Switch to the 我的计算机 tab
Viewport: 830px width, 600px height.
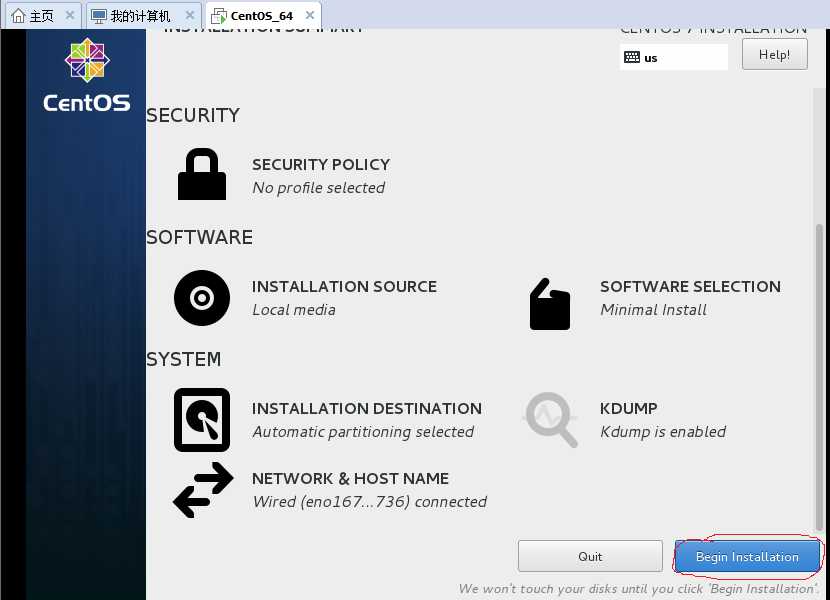pos(143,15)
